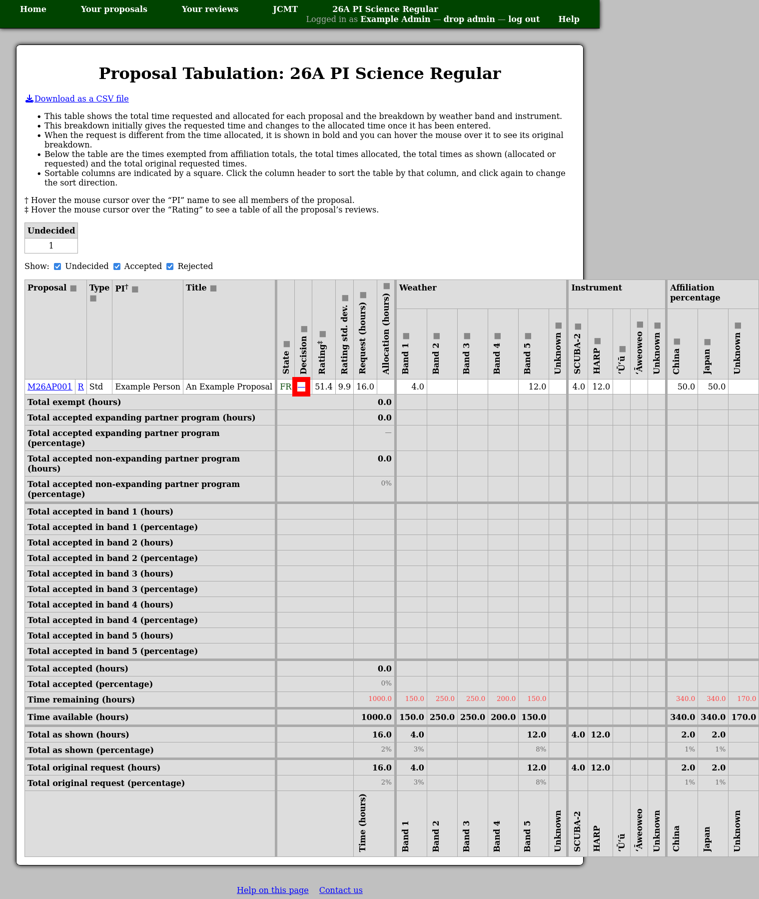Image resolution: width=759 pixels, height=899 pixels.
Task: Sort by Band 3 square
Action: (x=467, y=336)
